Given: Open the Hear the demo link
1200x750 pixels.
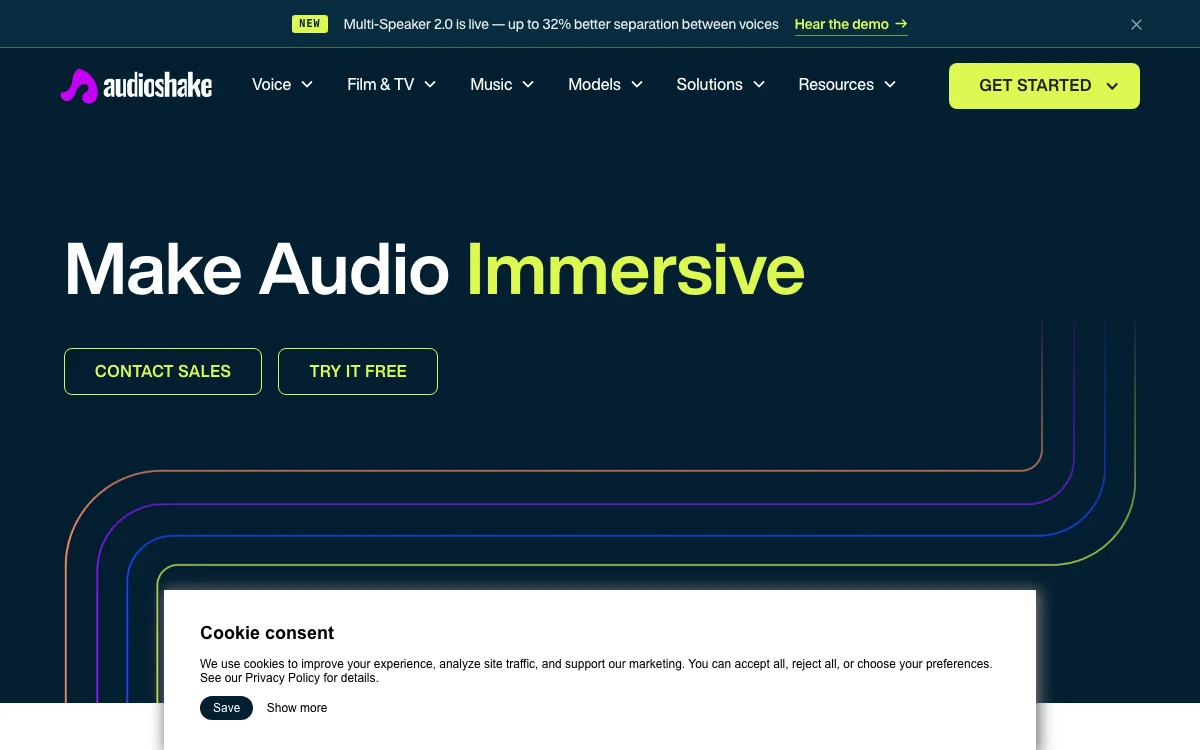Looking at the screenshot, I should 851,24.
